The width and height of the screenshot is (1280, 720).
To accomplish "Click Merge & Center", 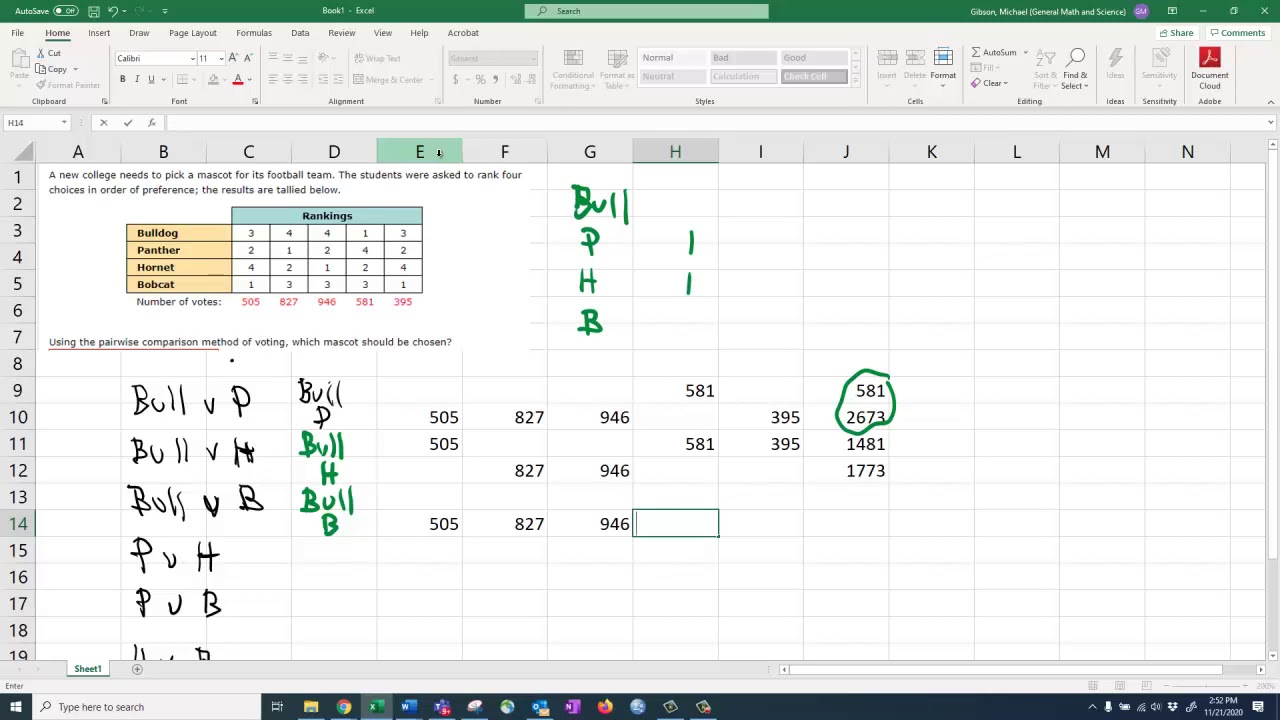I will 388,80.
